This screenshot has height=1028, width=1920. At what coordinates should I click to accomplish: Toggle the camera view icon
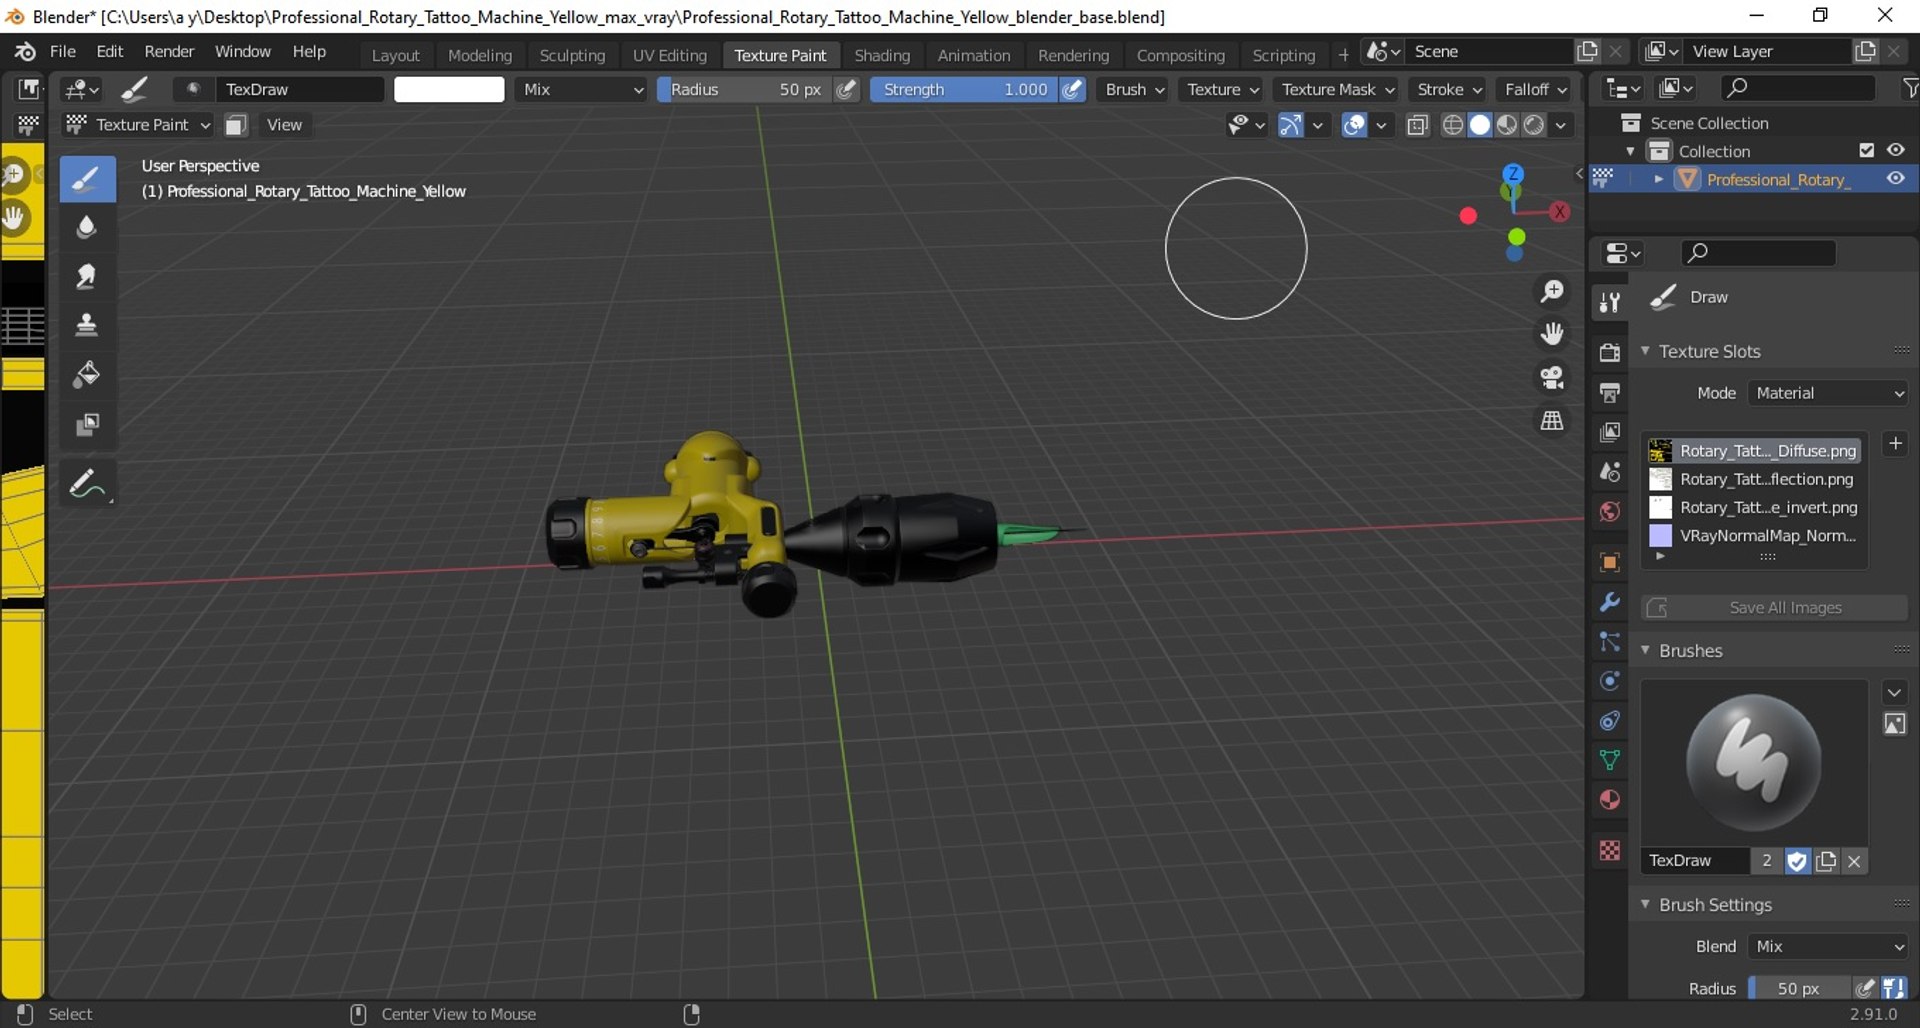pos(1552,377)
